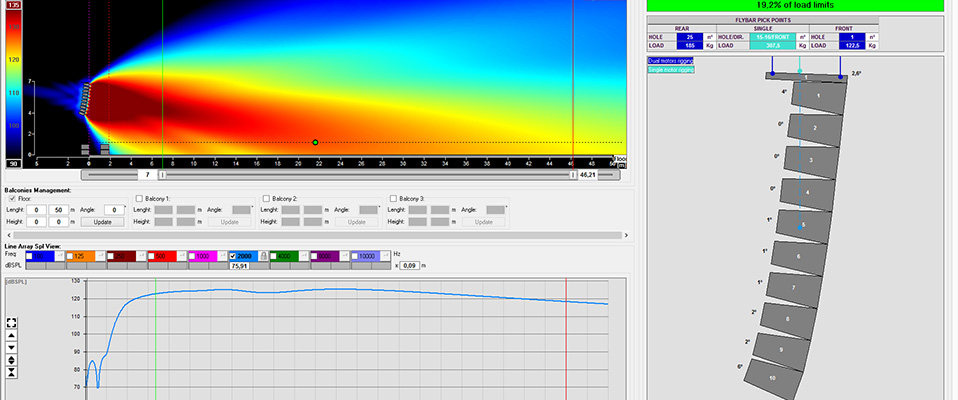Image resolution: width=958 pixels, height=400 pixels.
Task: Click the FLYBAR PICK POINTS header
Action: [x=763, y=20]
